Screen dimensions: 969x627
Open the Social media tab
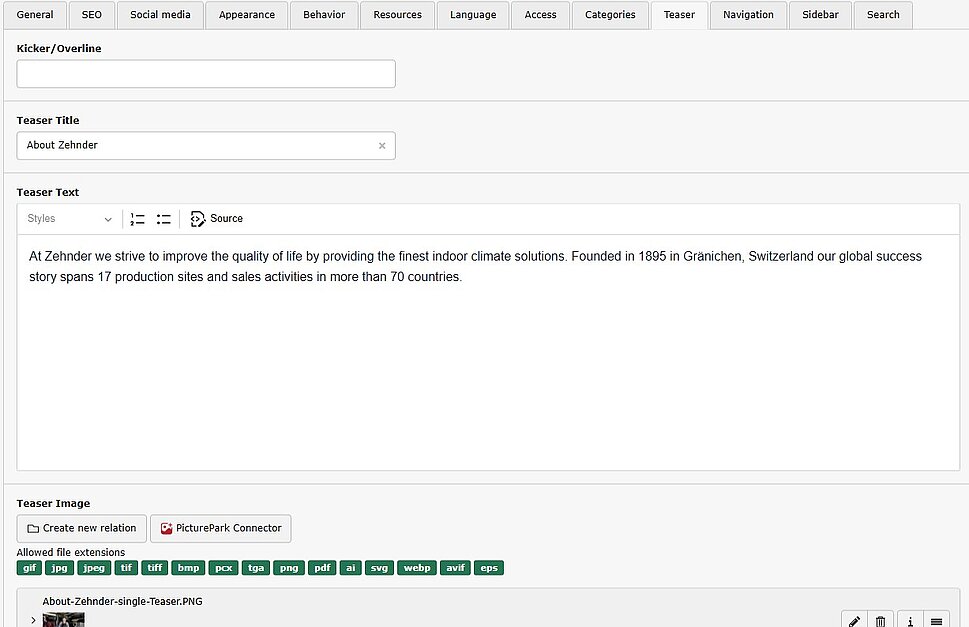[160, 15]
